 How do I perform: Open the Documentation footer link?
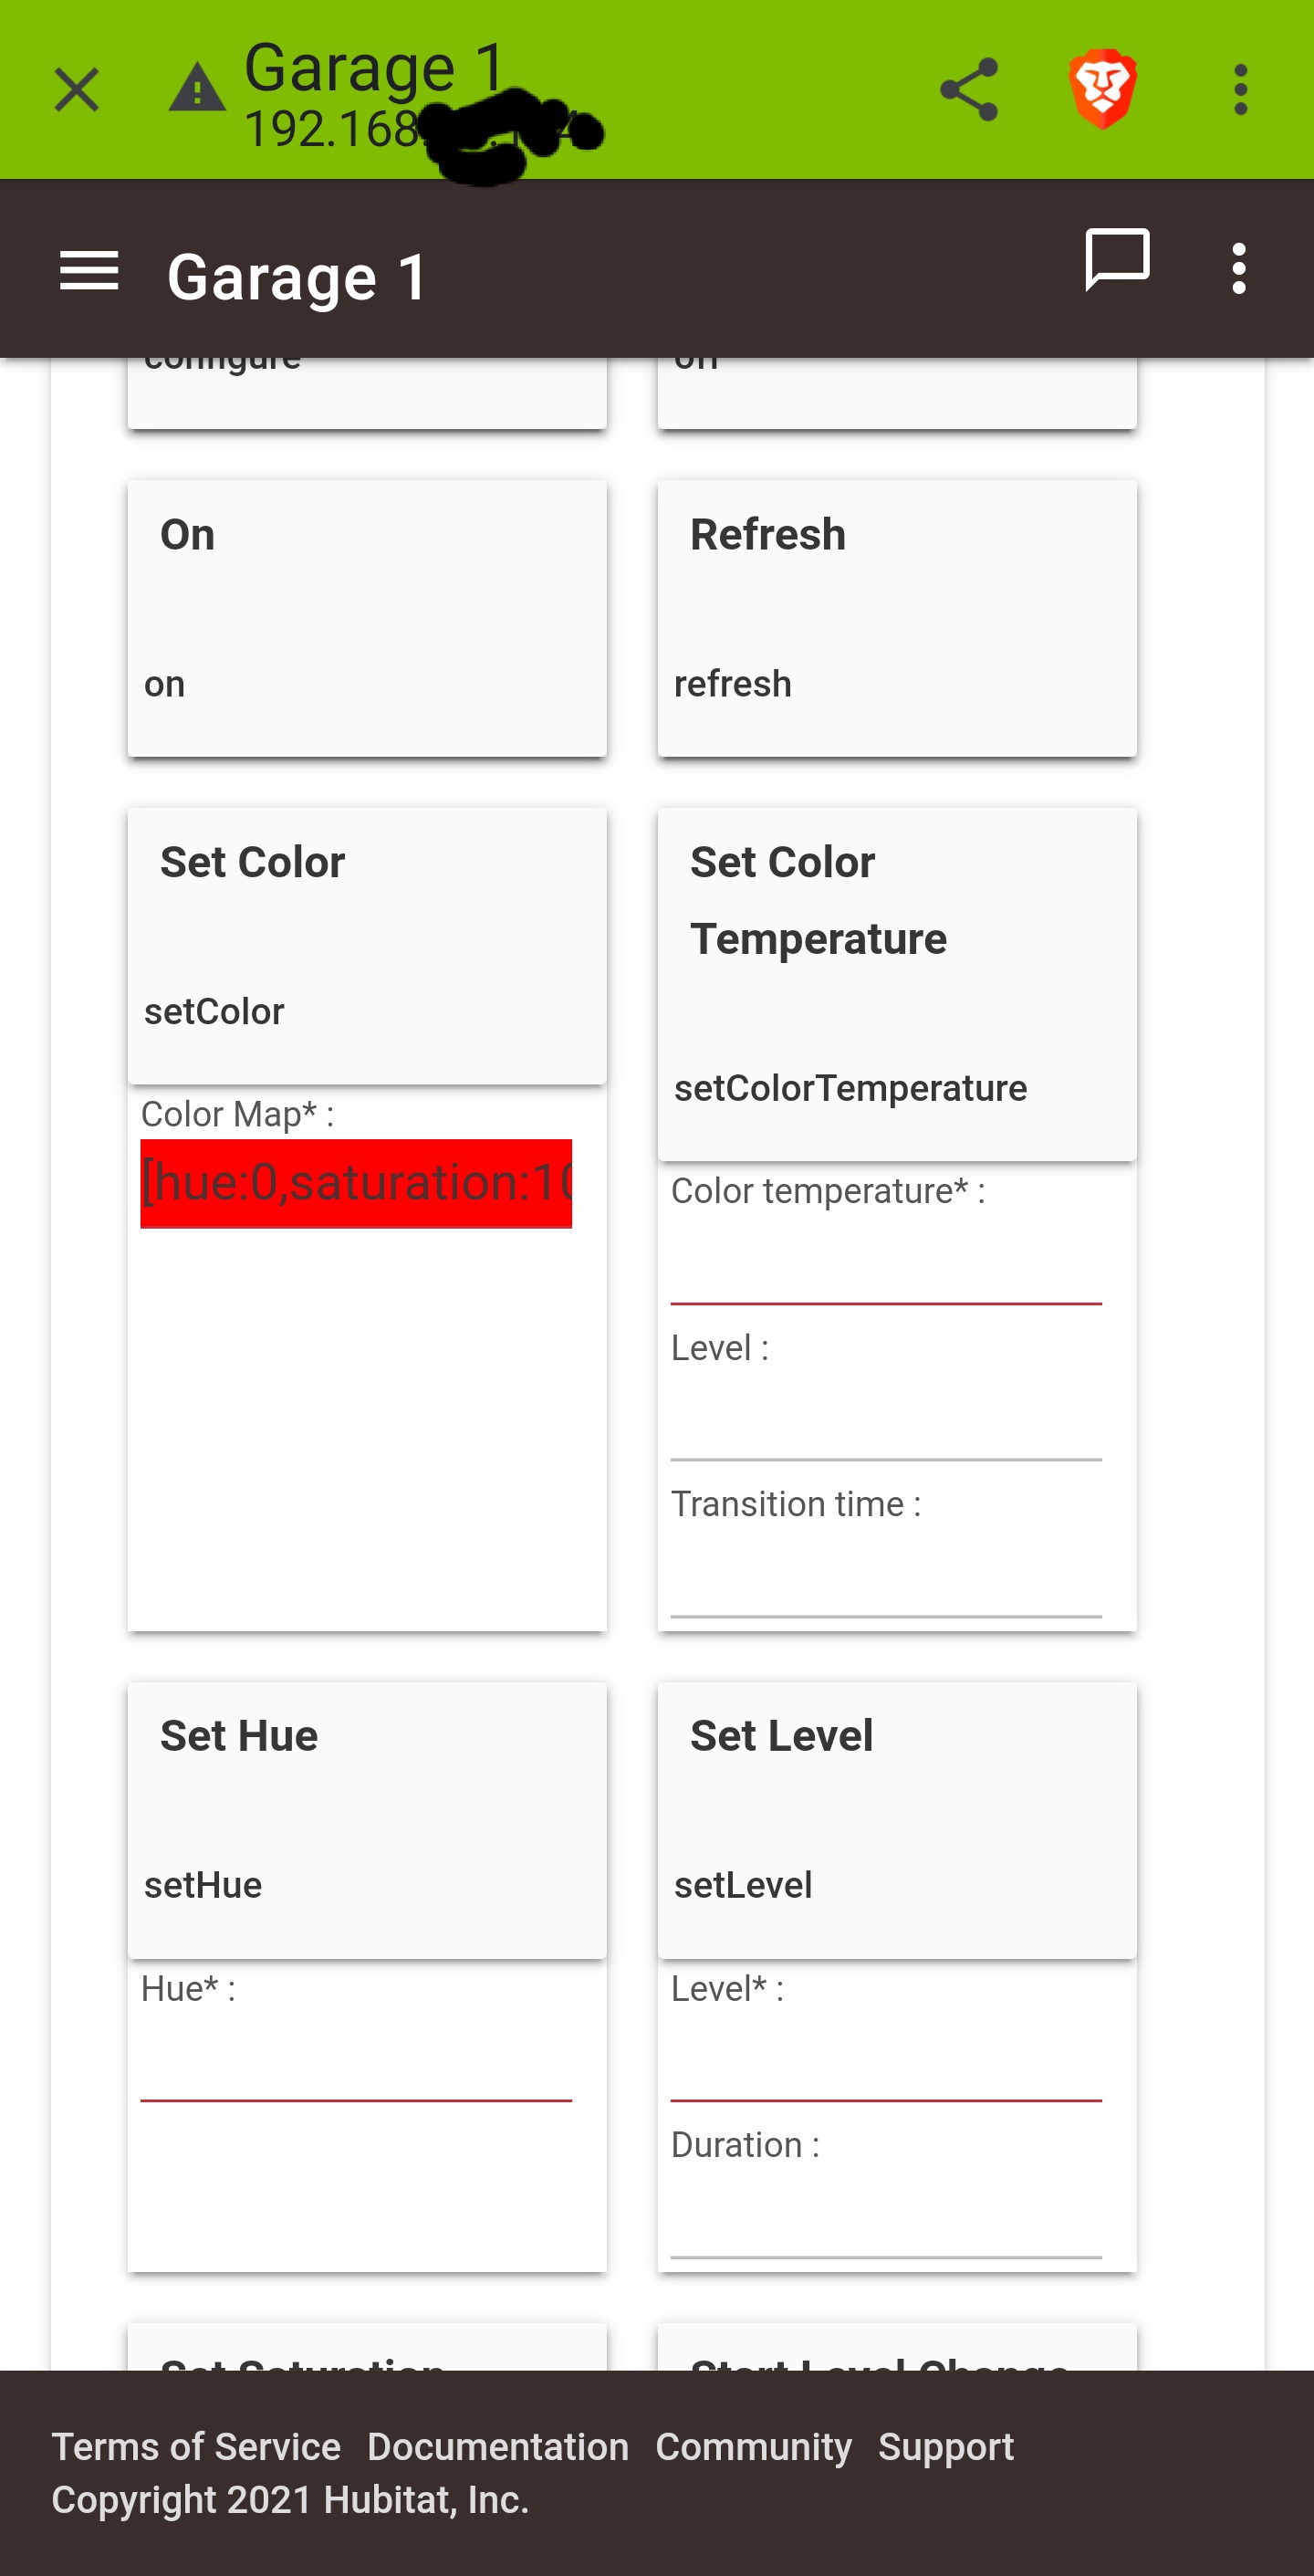498,2446
